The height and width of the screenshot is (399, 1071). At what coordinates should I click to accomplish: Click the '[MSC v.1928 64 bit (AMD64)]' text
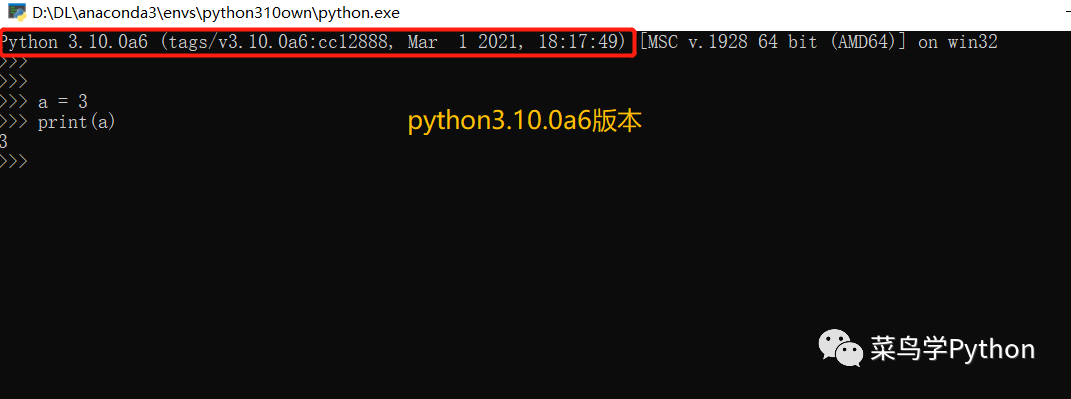(774, 42)
